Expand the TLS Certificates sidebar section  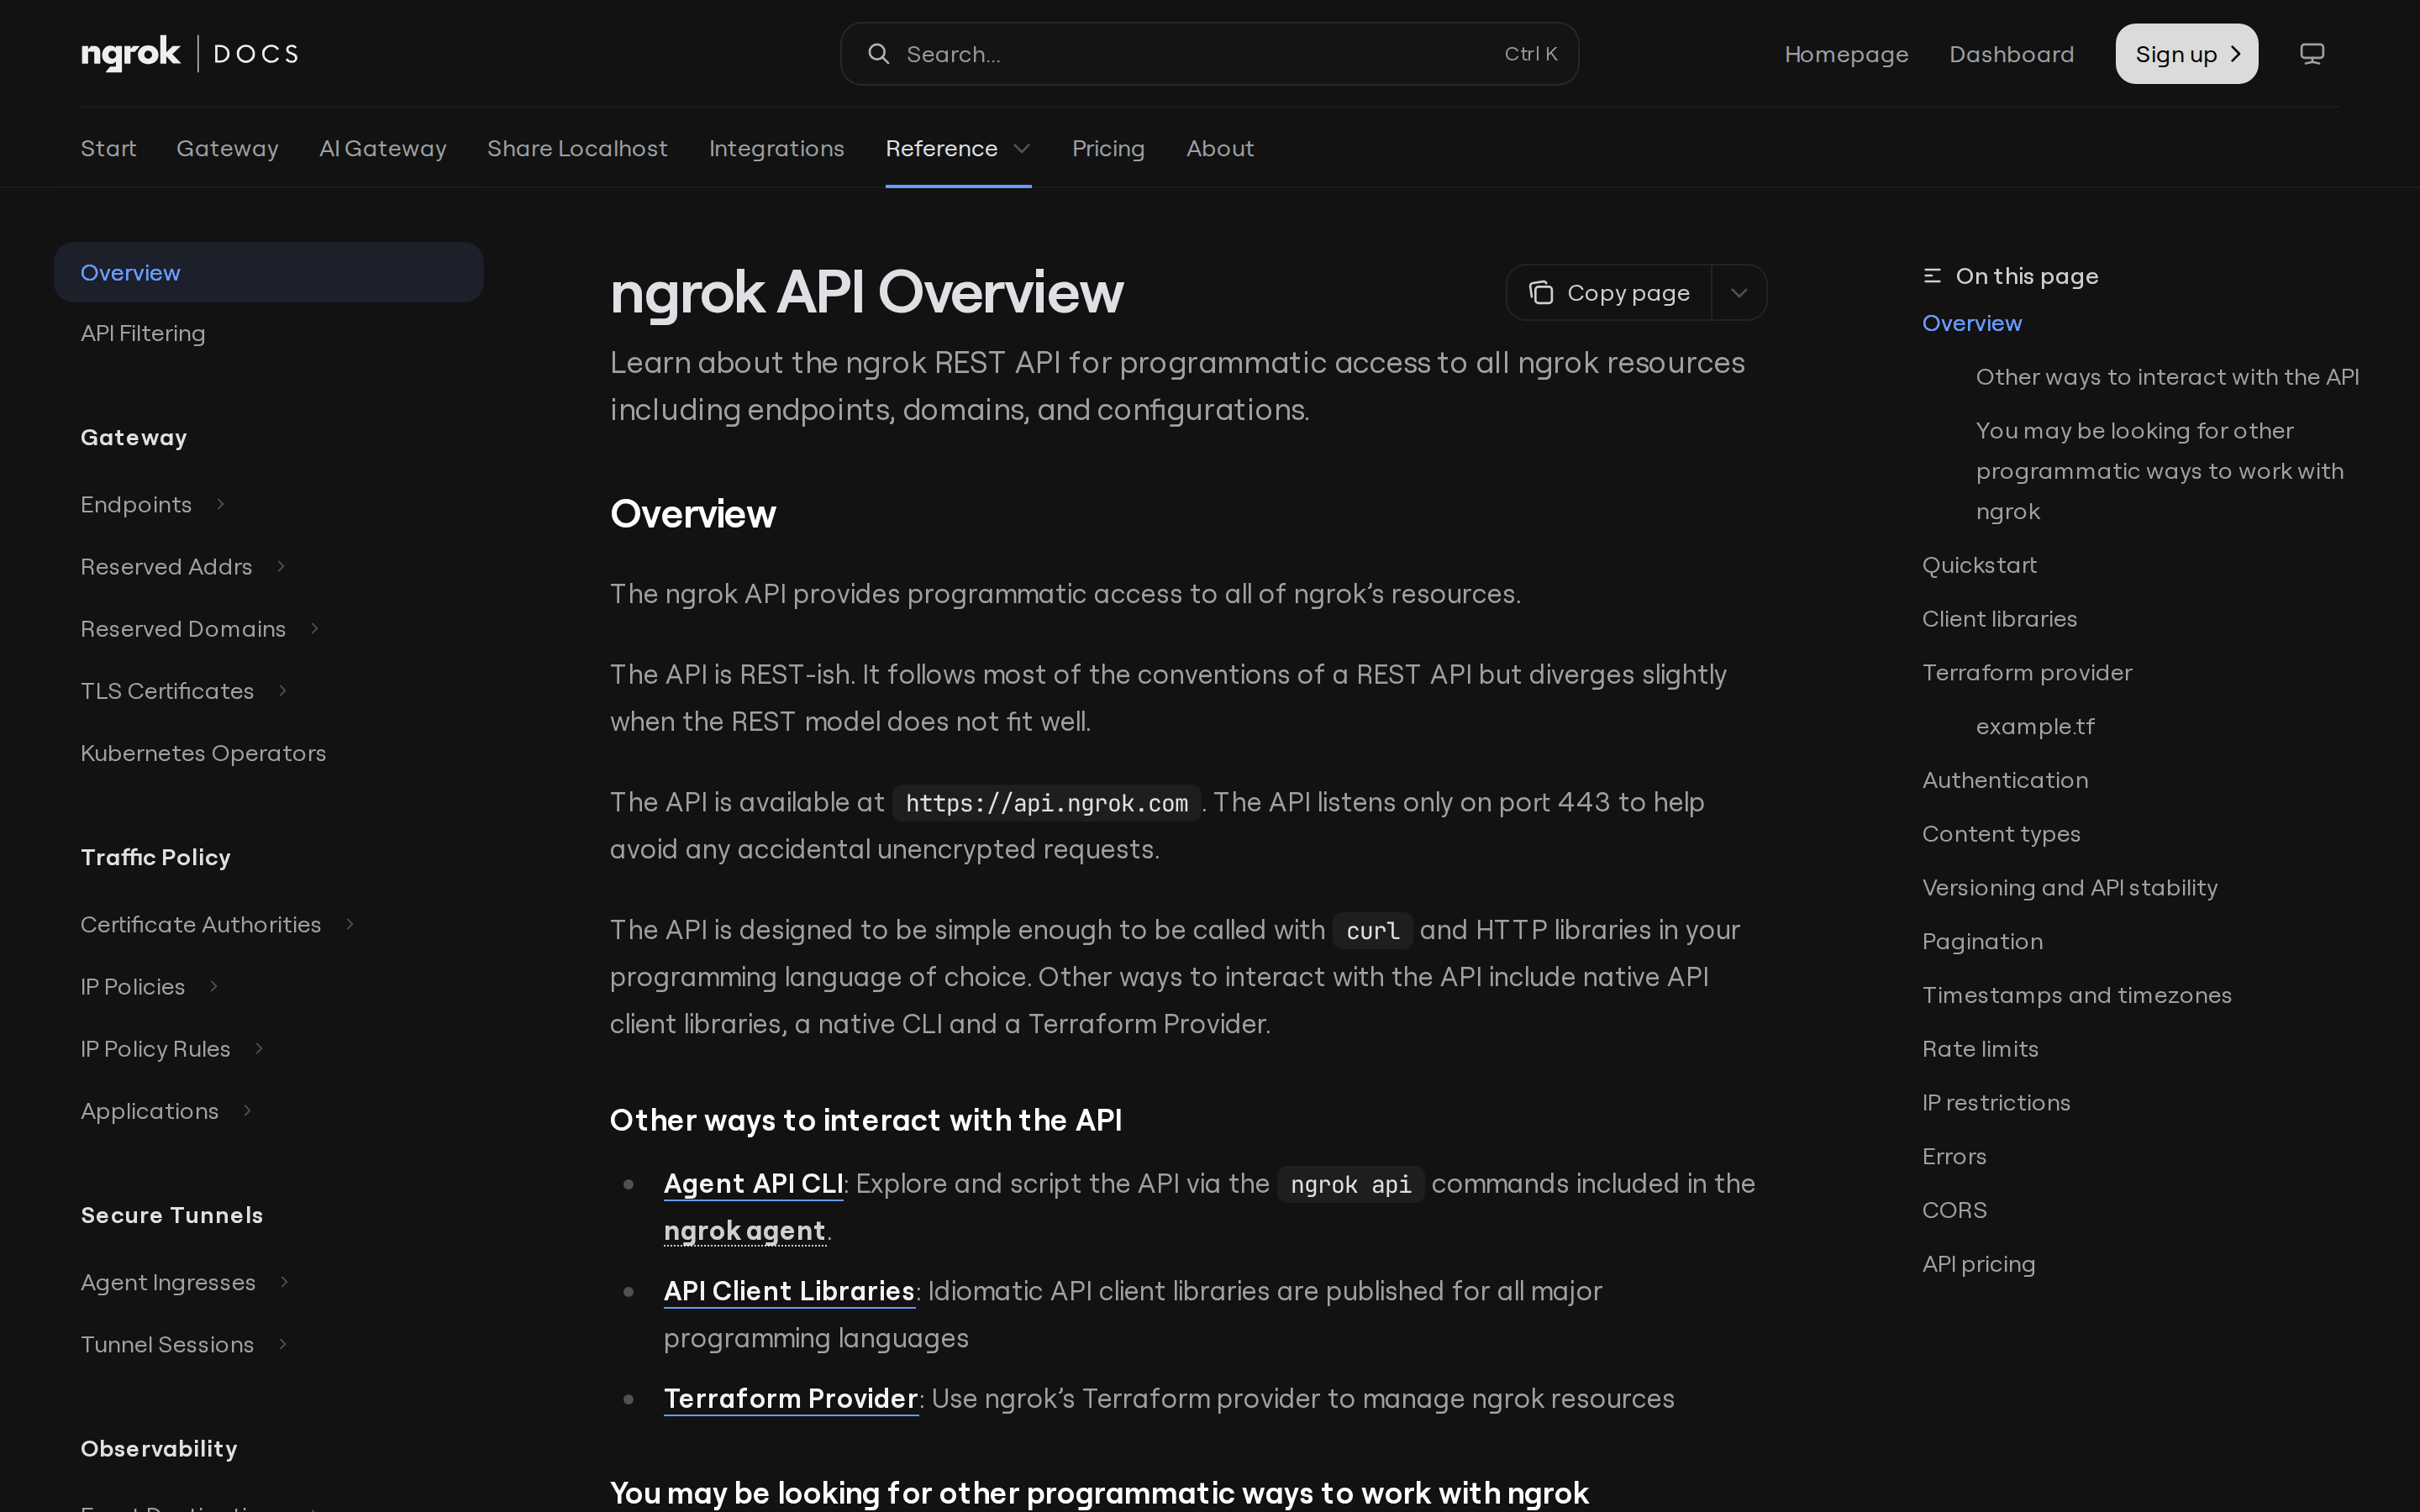tap(283, 691)
